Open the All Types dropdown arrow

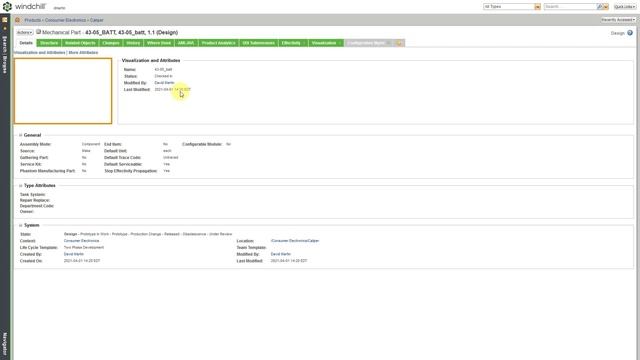(538, 7)
